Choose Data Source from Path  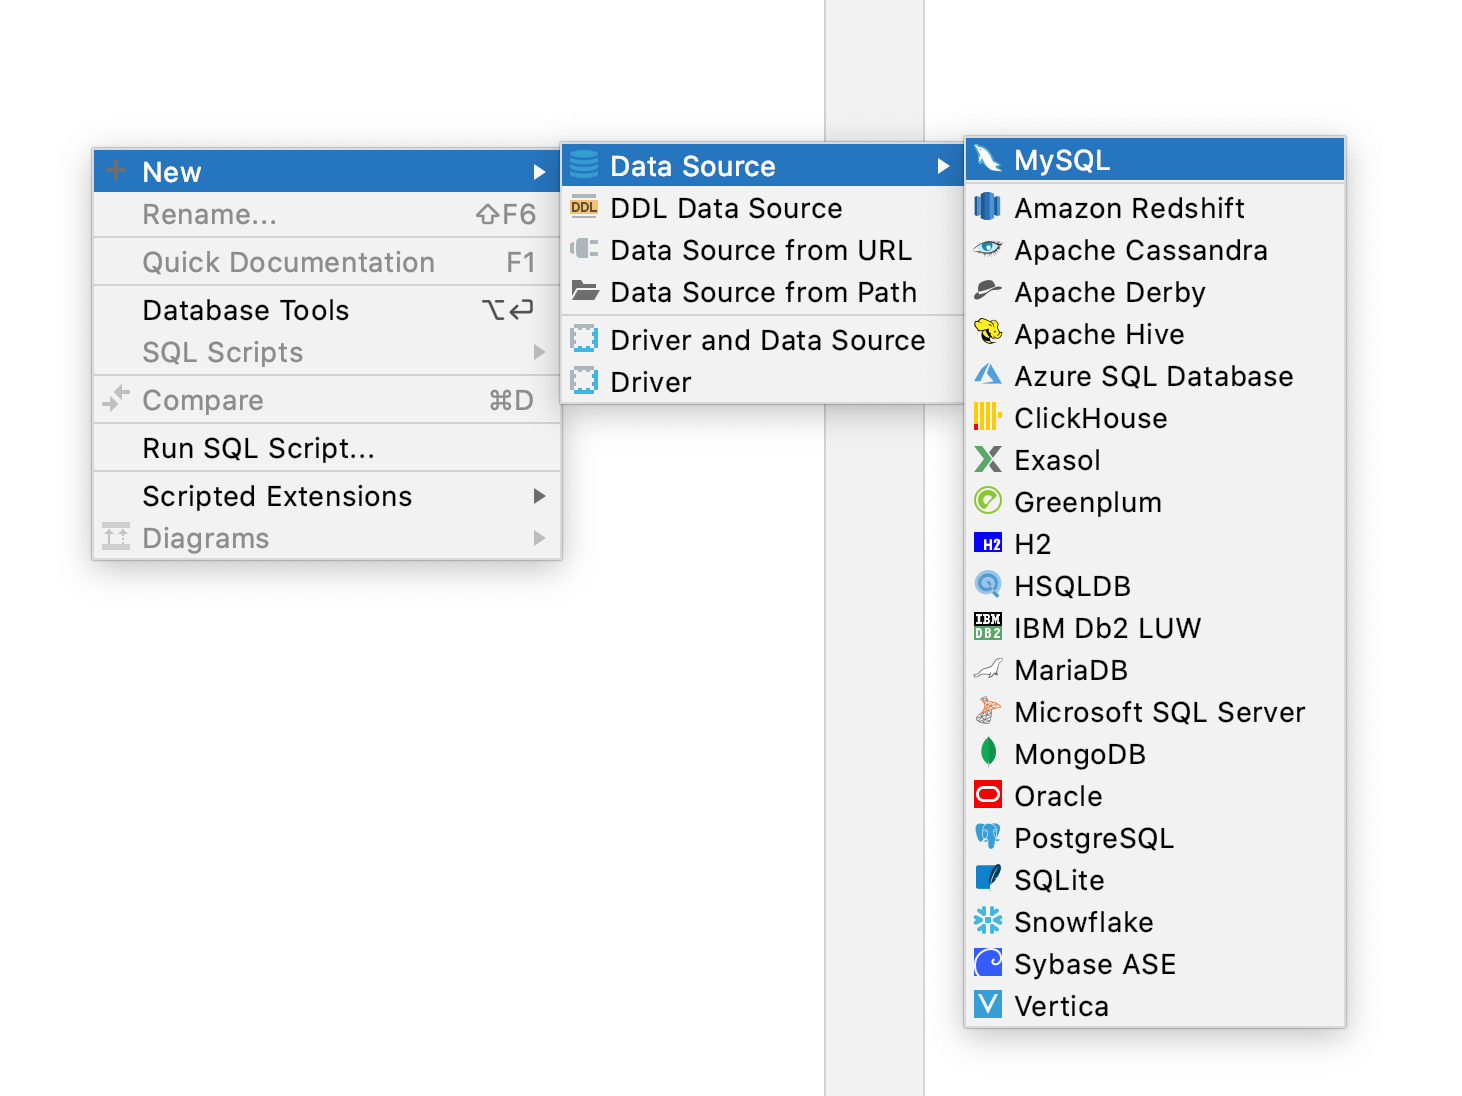pyautogui.click(x=762, y=292)
